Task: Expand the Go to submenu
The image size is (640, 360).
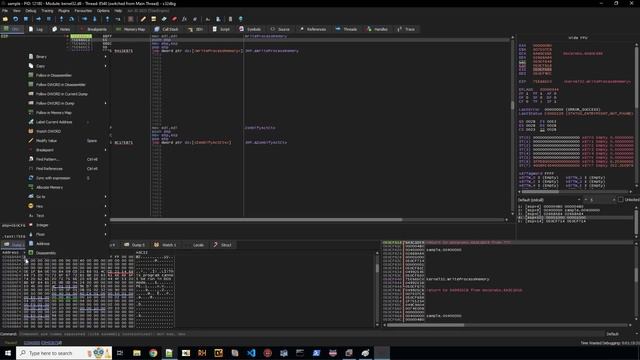Action: [67, 197]
